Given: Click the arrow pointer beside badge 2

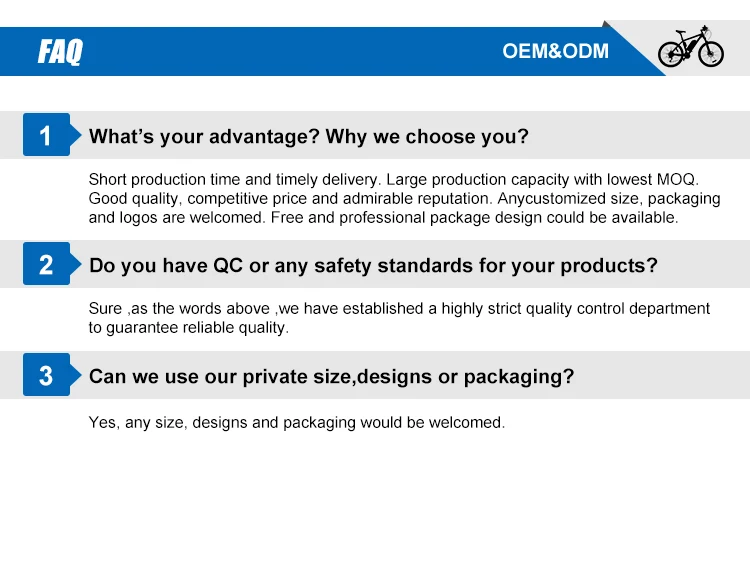Looking at the screenshot, I should pos(74,265).
